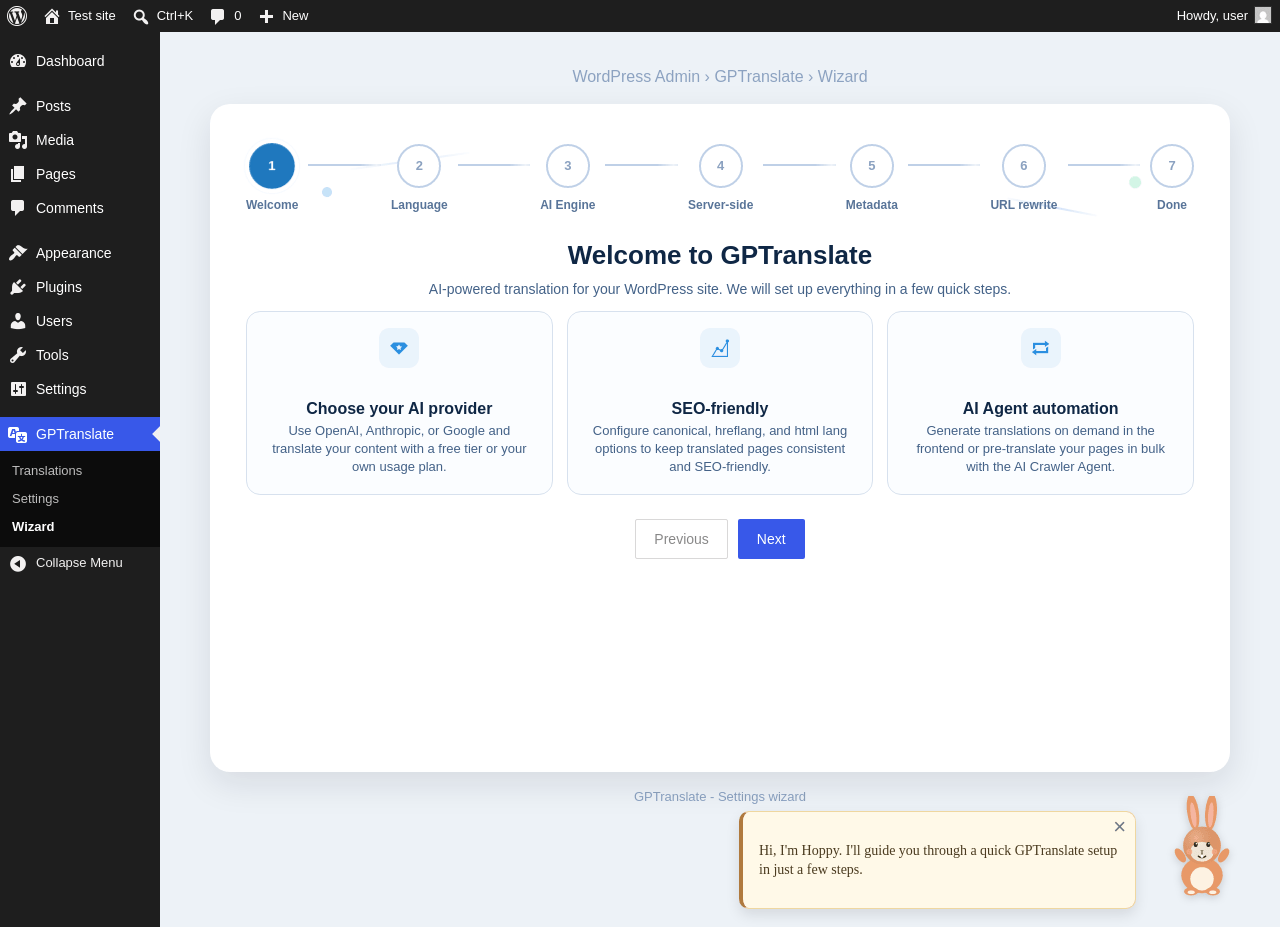Screen dimensions: 1280x927
Task: Open Tools menu
Action: [80, 355]
